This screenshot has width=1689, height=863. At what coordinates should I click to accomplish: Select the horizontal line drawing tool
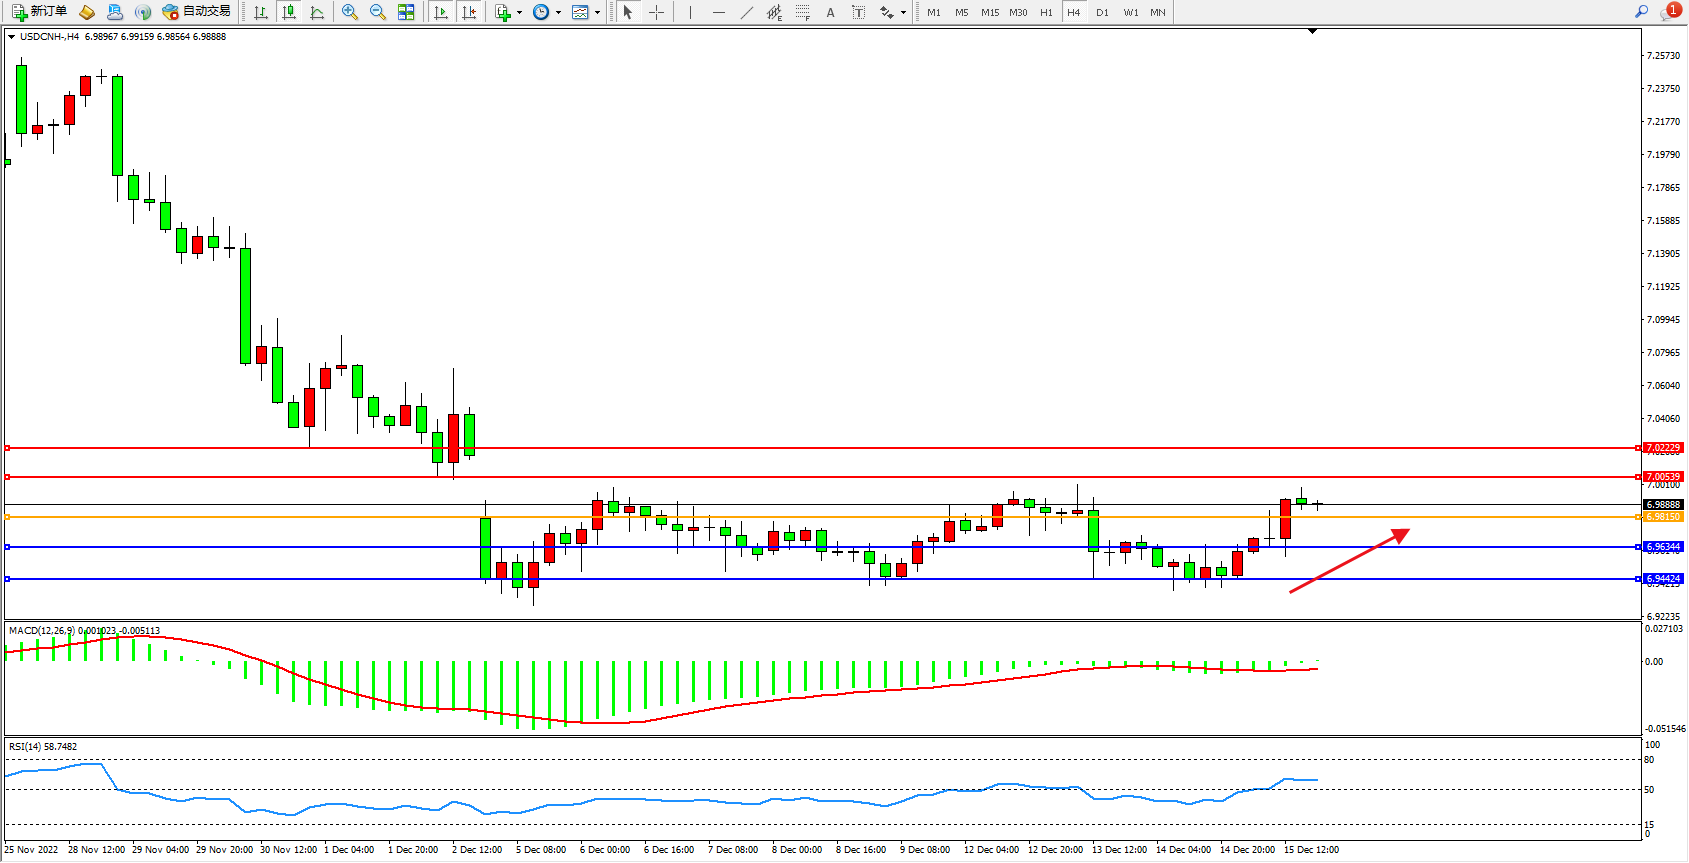719,12
